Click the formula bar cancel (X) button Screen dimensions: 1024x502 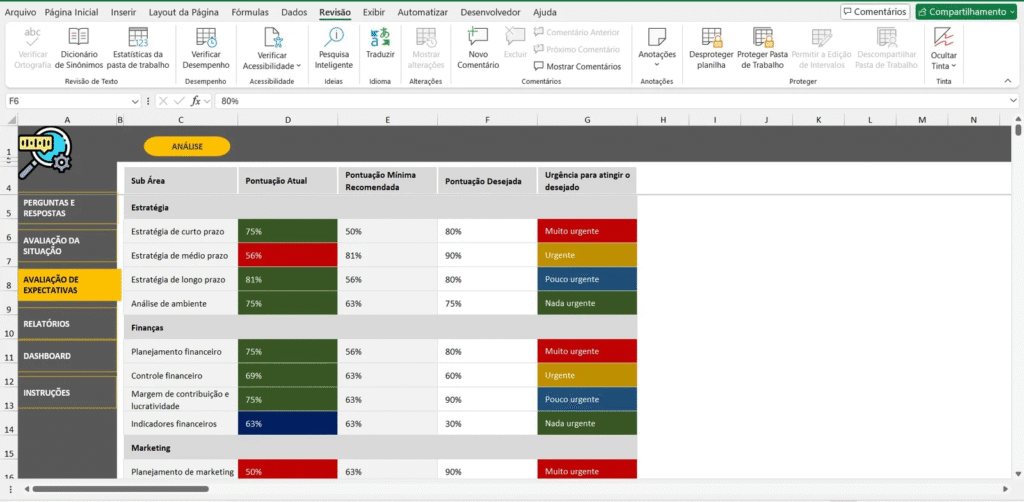click(163, 101)
